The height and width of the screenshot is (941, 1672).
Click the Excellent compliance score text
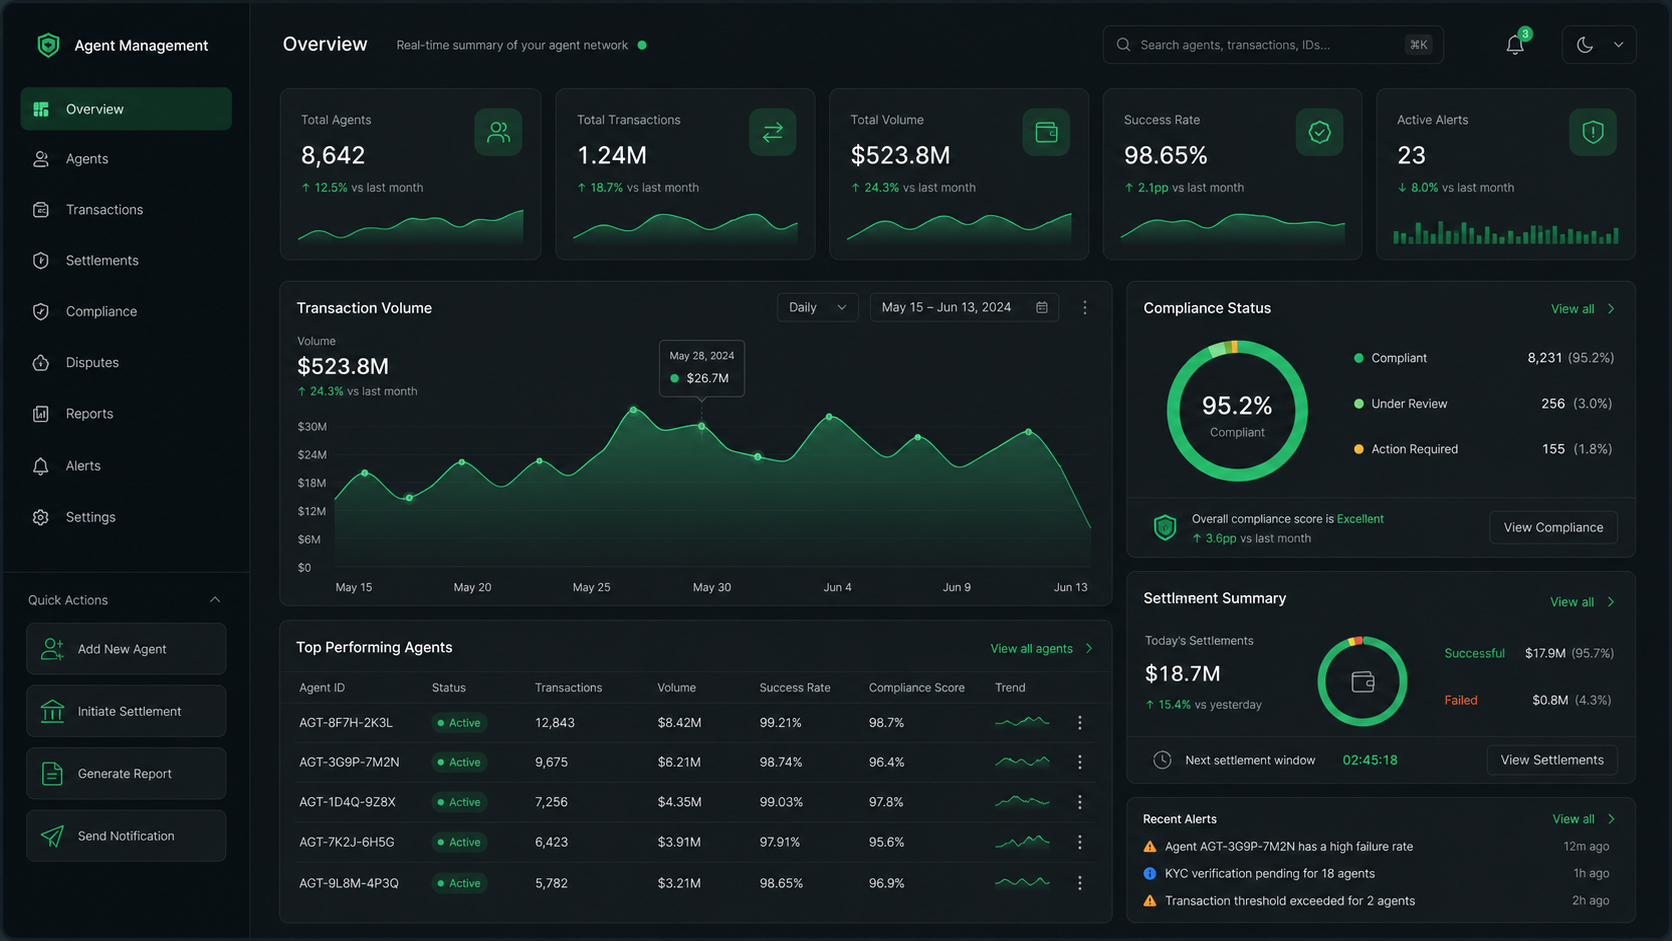pyautogui.click(x=1360, y=519)
